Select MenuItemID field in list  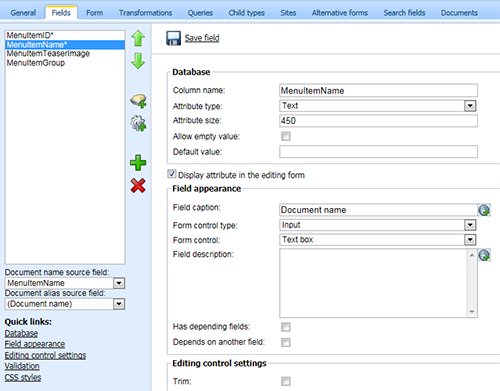pyautogui.click(x=65, y=35)
